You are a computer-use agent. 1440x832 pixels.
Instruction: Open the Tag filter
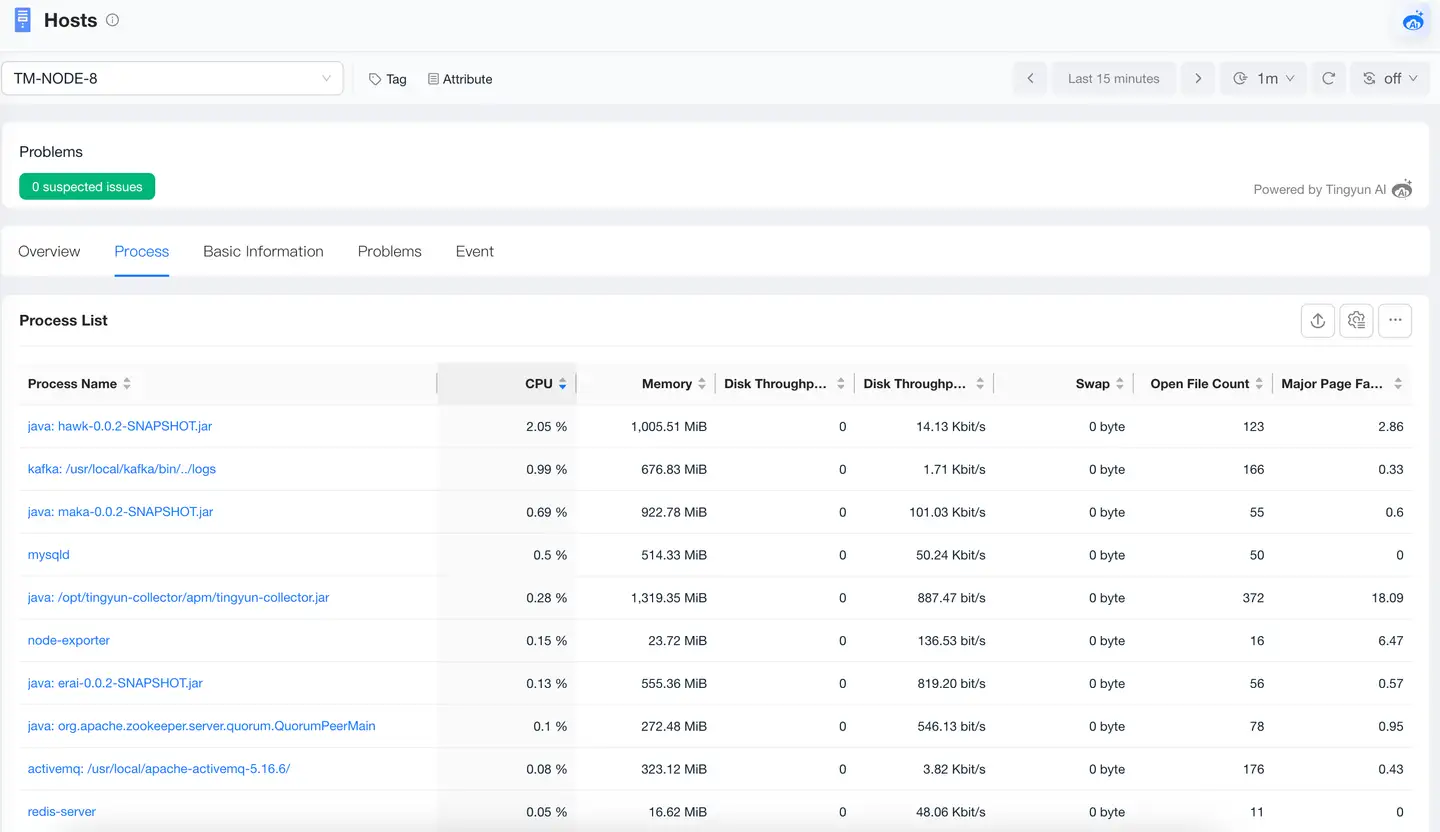[x=388, y=79]
